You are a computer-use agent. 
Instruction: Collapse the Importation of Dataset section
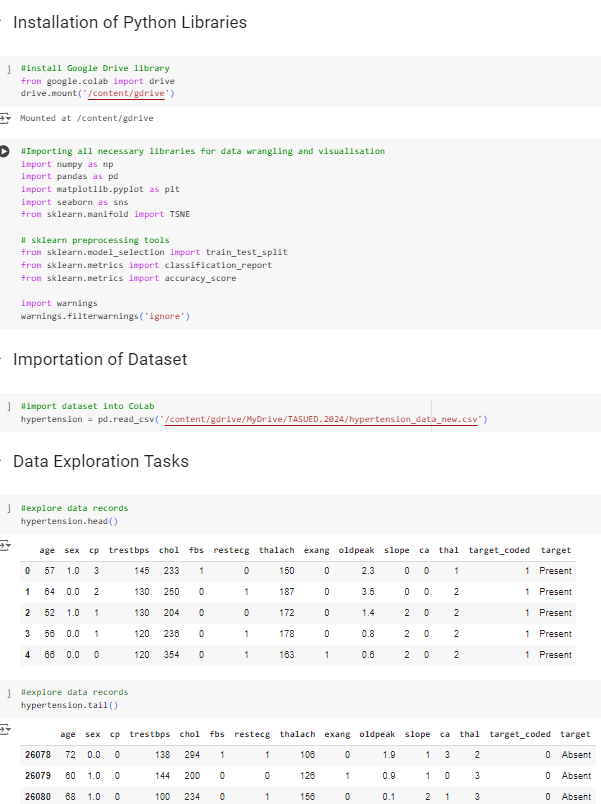pos(2,359)
